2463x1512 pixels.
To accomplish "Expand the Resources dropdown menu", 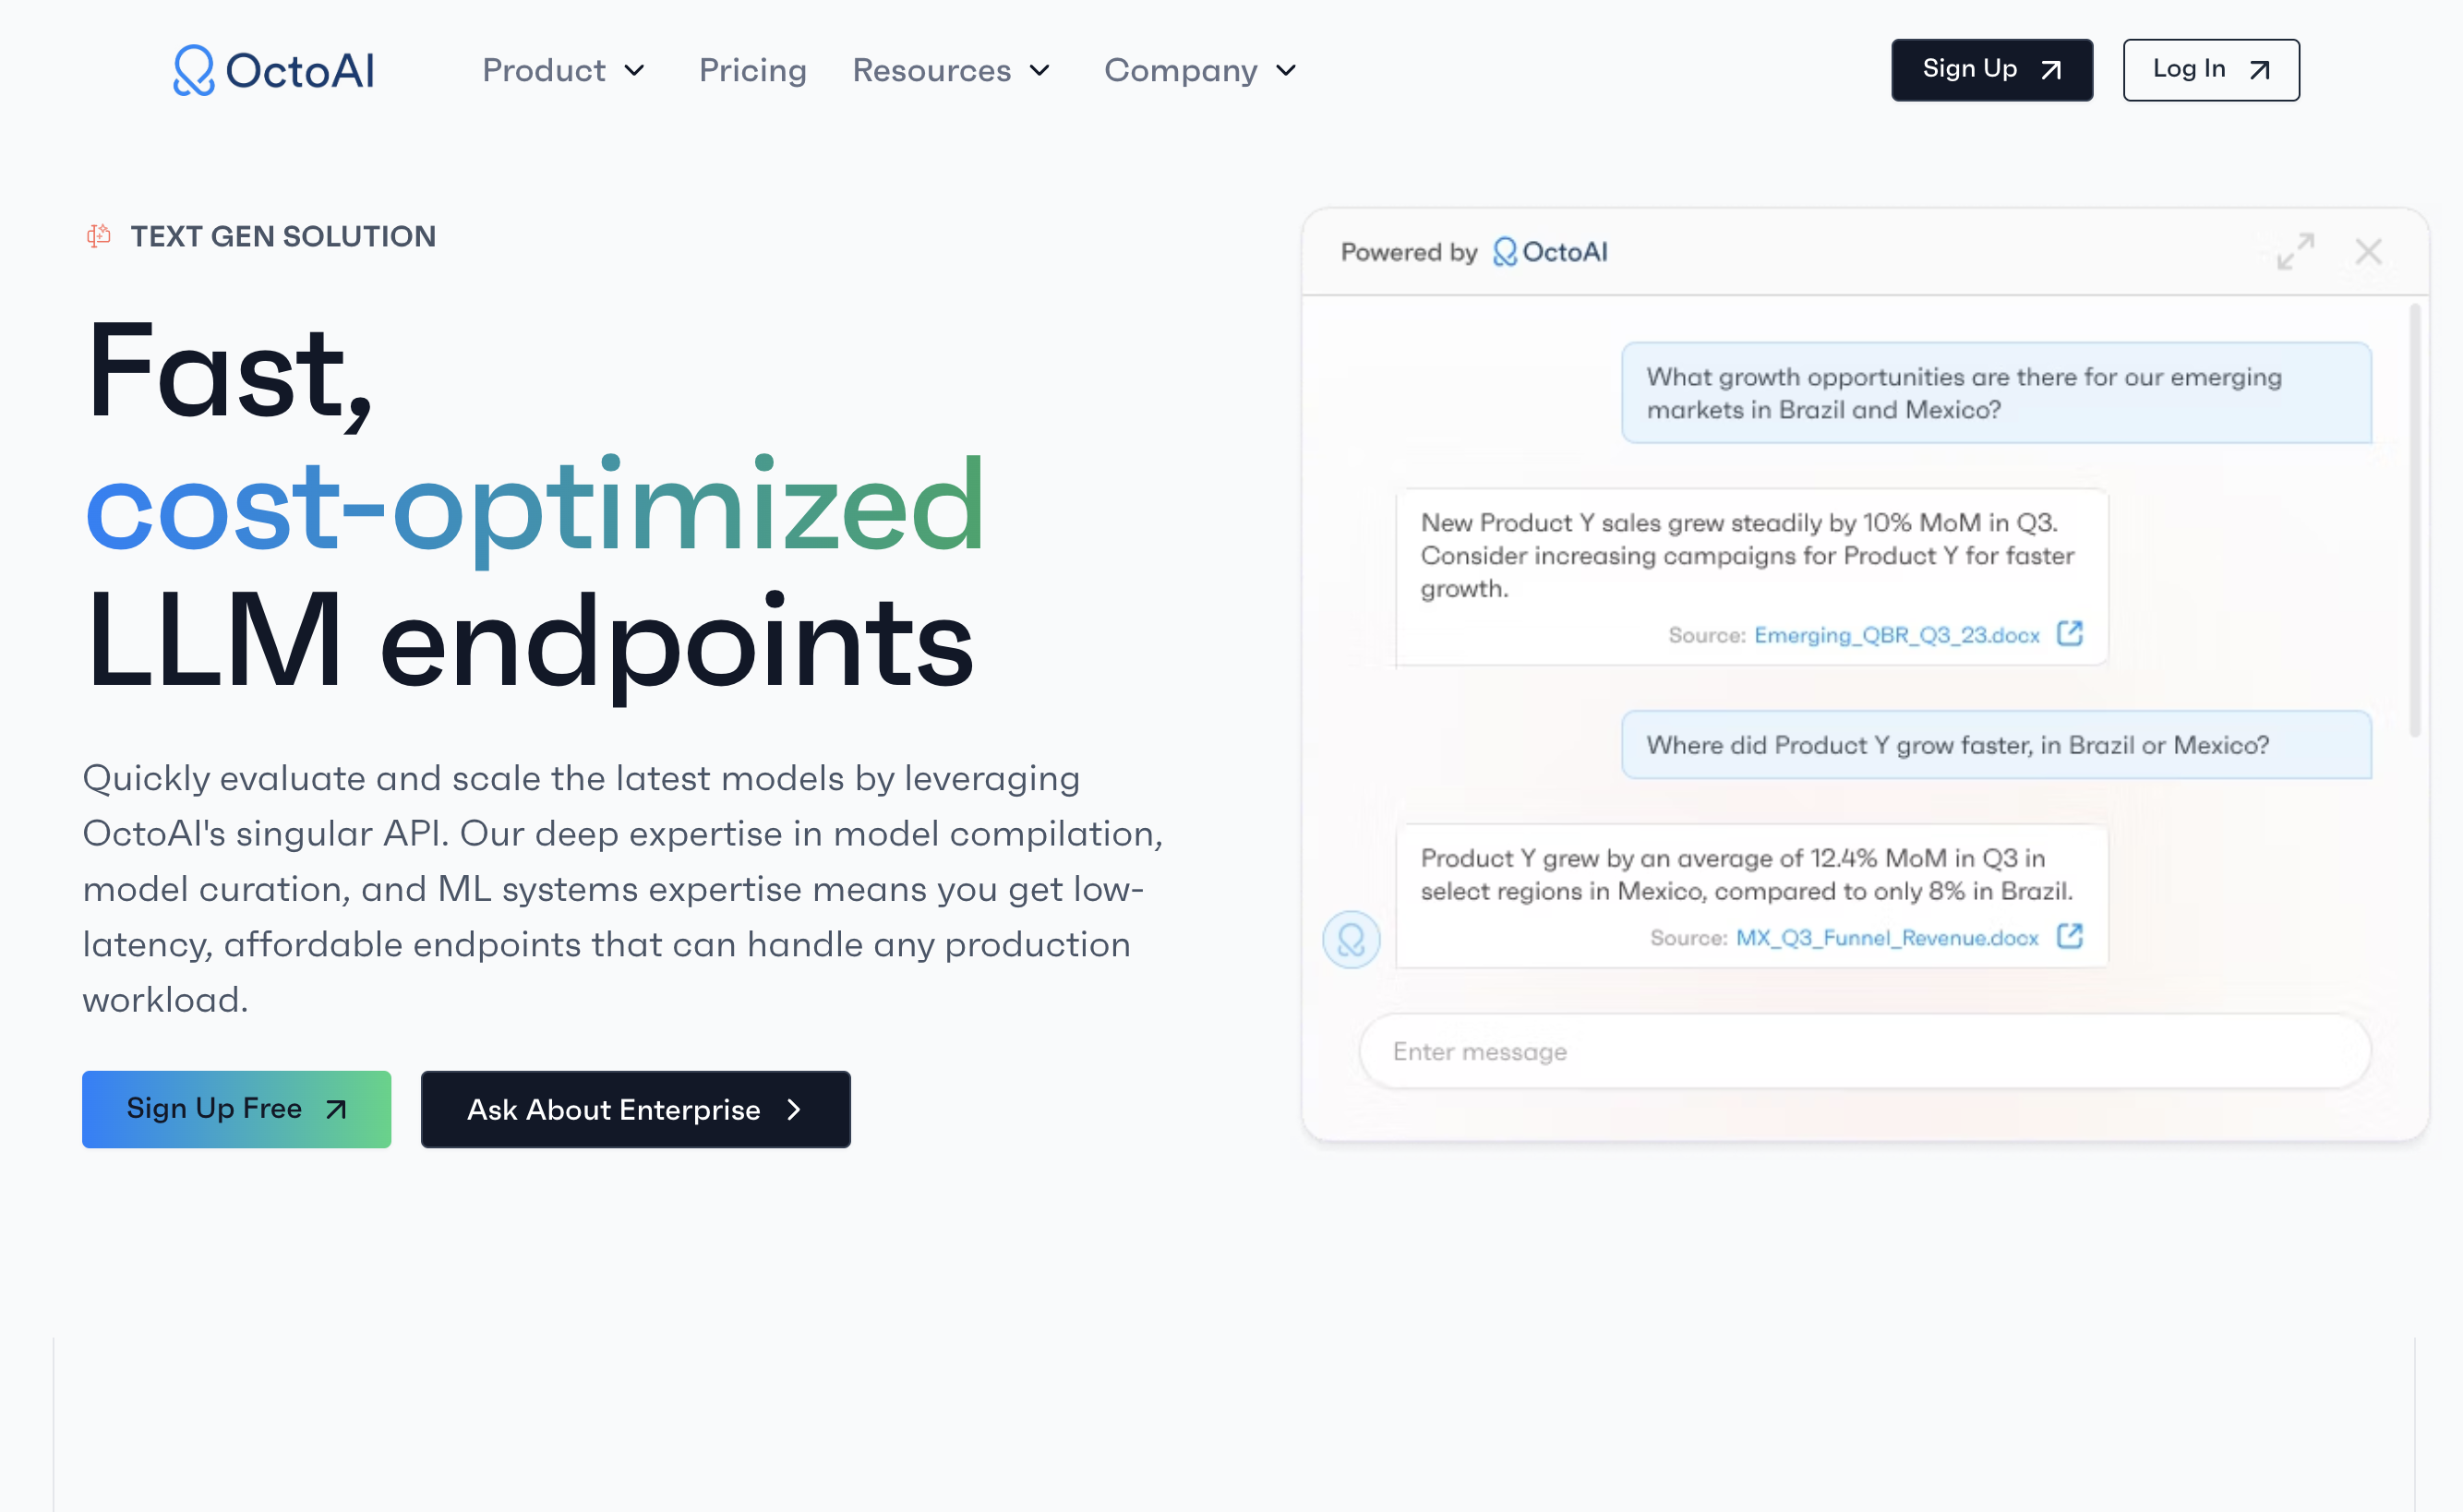I will click(x=950, y=70).
